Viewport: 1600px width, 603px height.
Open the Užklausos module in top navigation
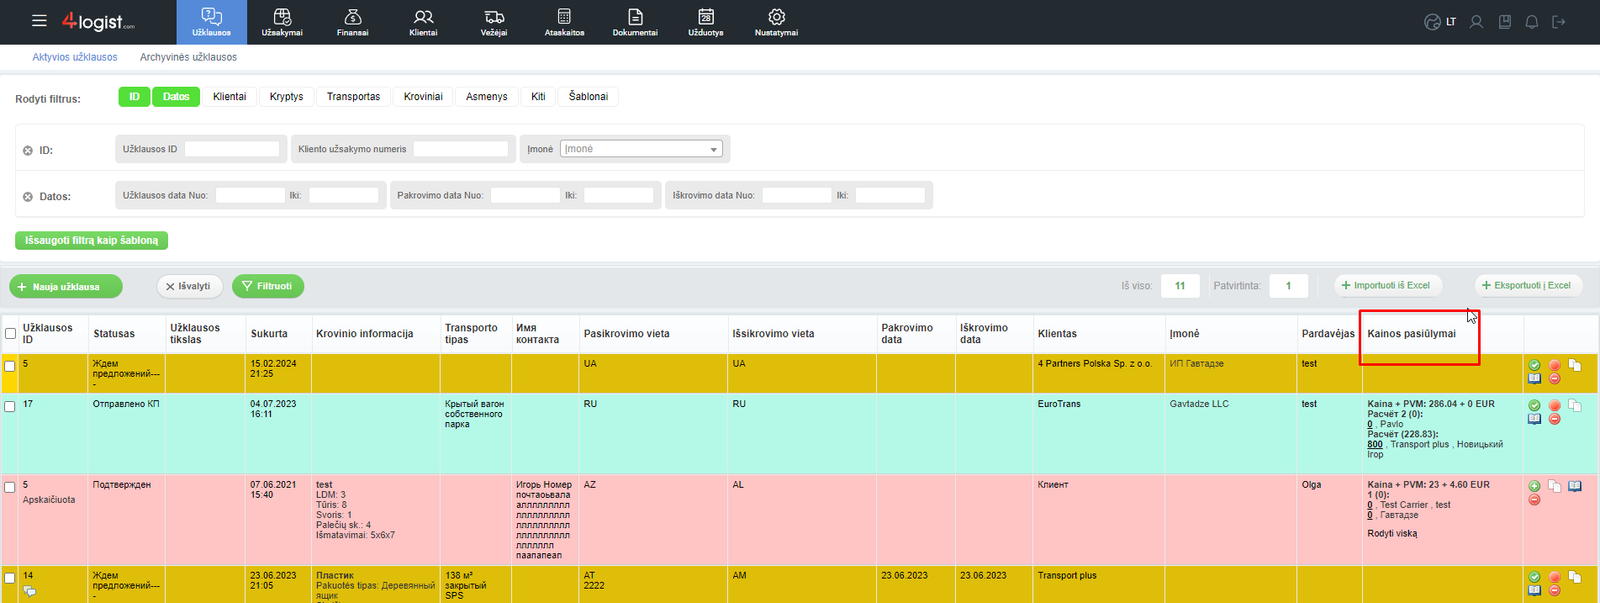[211, 22]
